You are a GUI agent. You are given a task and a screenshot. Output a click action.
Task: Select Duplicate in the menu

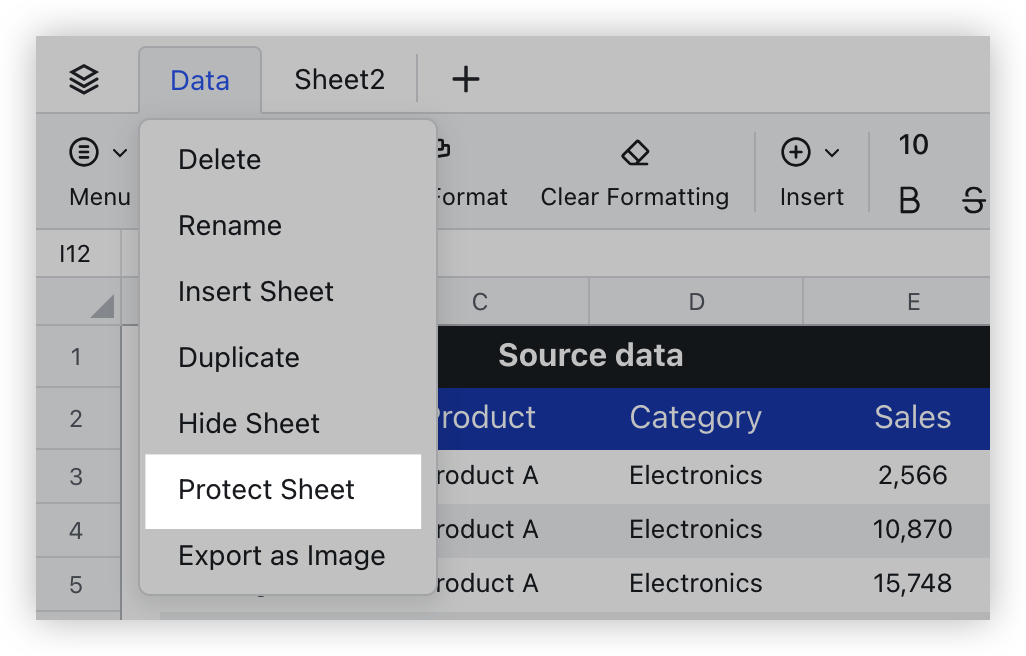pyautogui.click(x=238, y=357)
